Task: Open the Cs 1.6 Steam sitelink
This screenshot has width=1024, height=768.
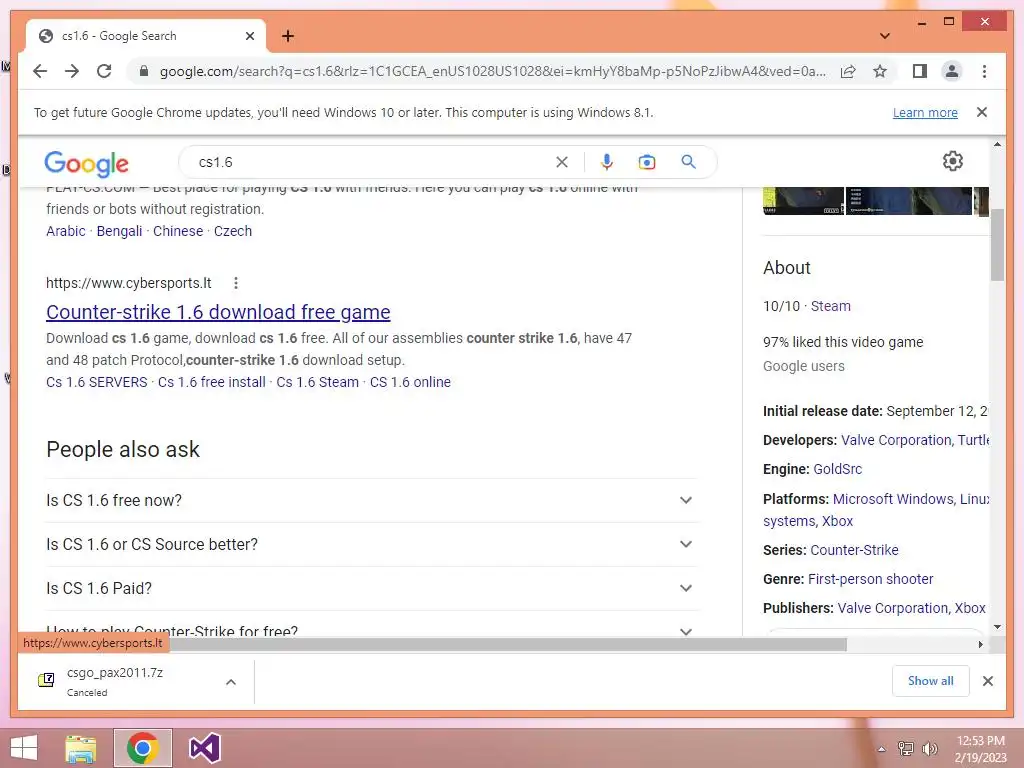Action: [317, 382]
